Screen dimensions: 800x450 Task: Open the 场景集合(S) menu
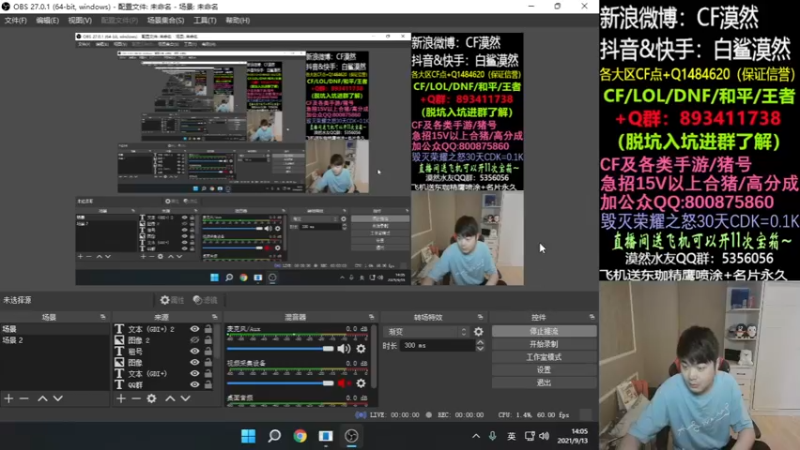[x=165, y=20]
